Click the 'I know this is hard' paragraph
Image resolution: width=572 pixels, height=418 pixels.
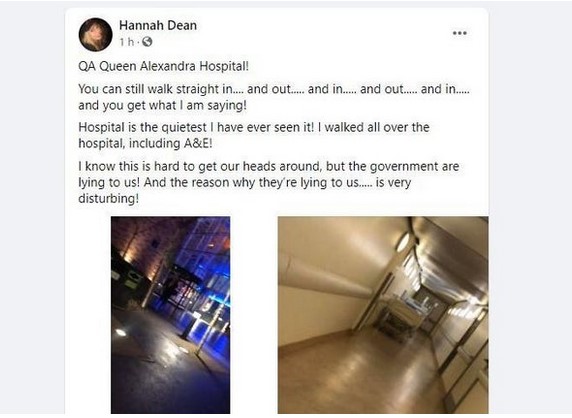click(x=268, y=182)
